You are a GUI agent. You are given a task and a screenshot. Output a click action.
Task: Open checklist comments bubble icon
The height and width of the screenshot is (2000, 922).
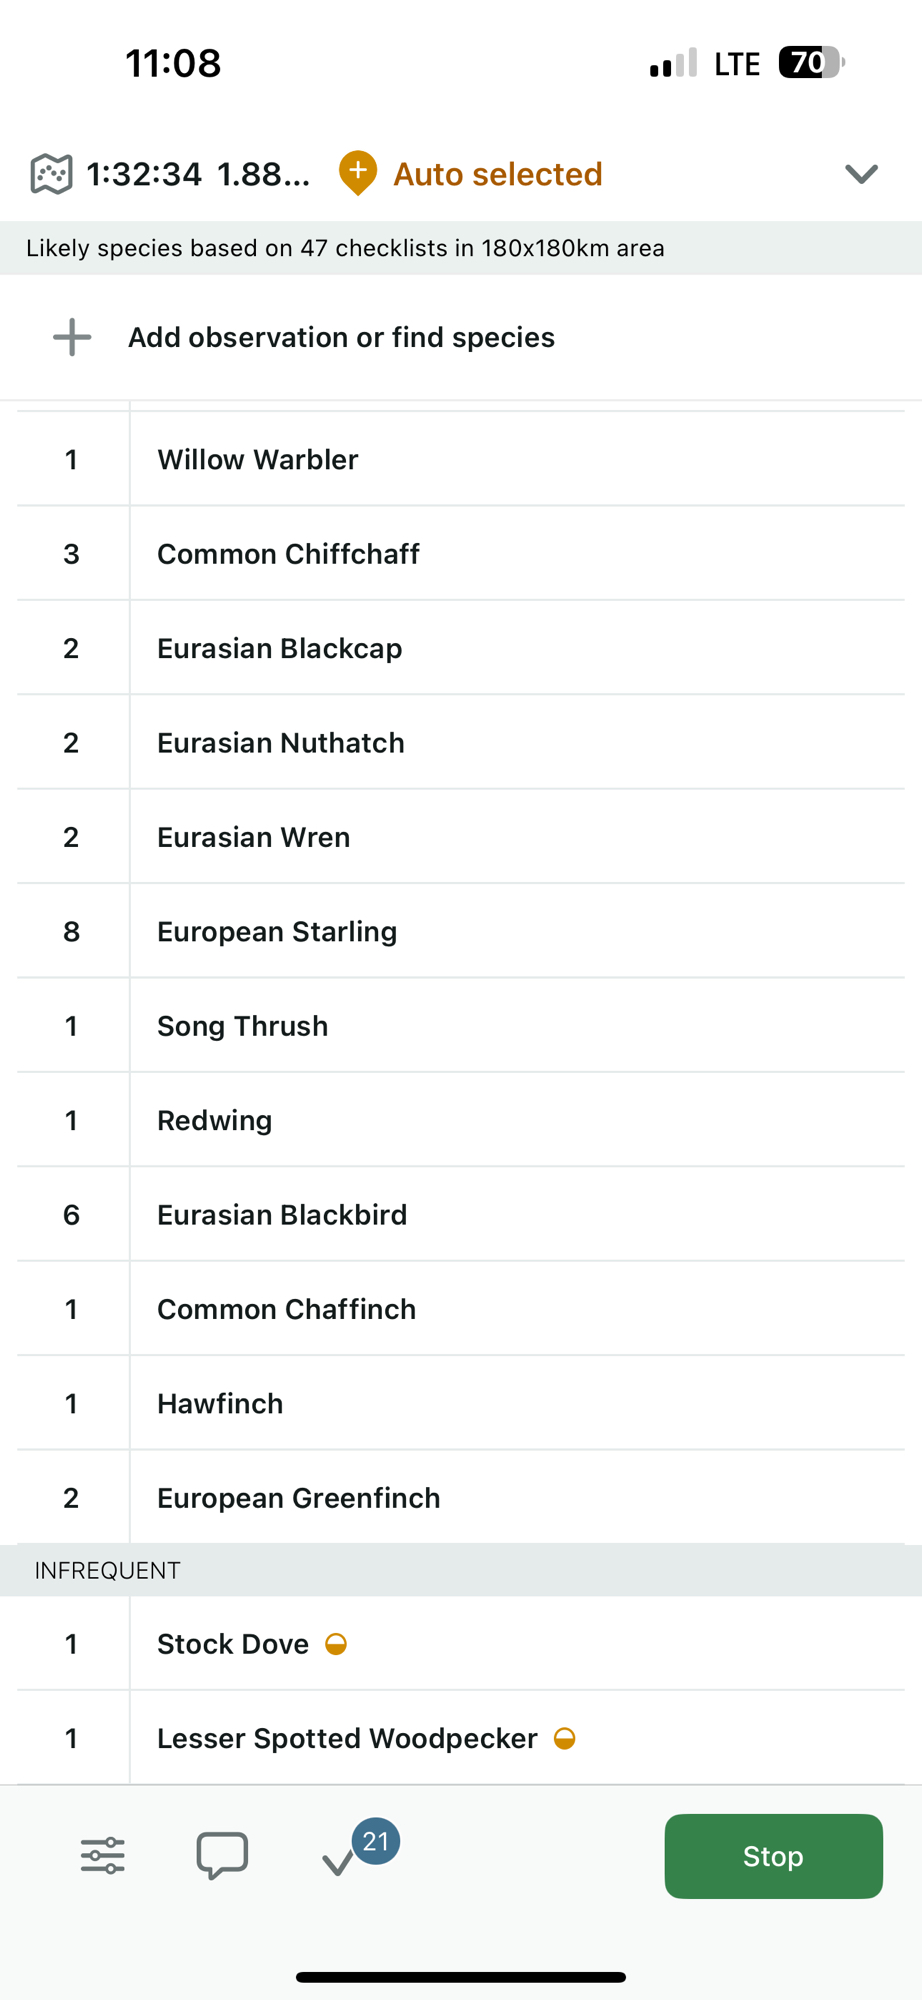222,1856
